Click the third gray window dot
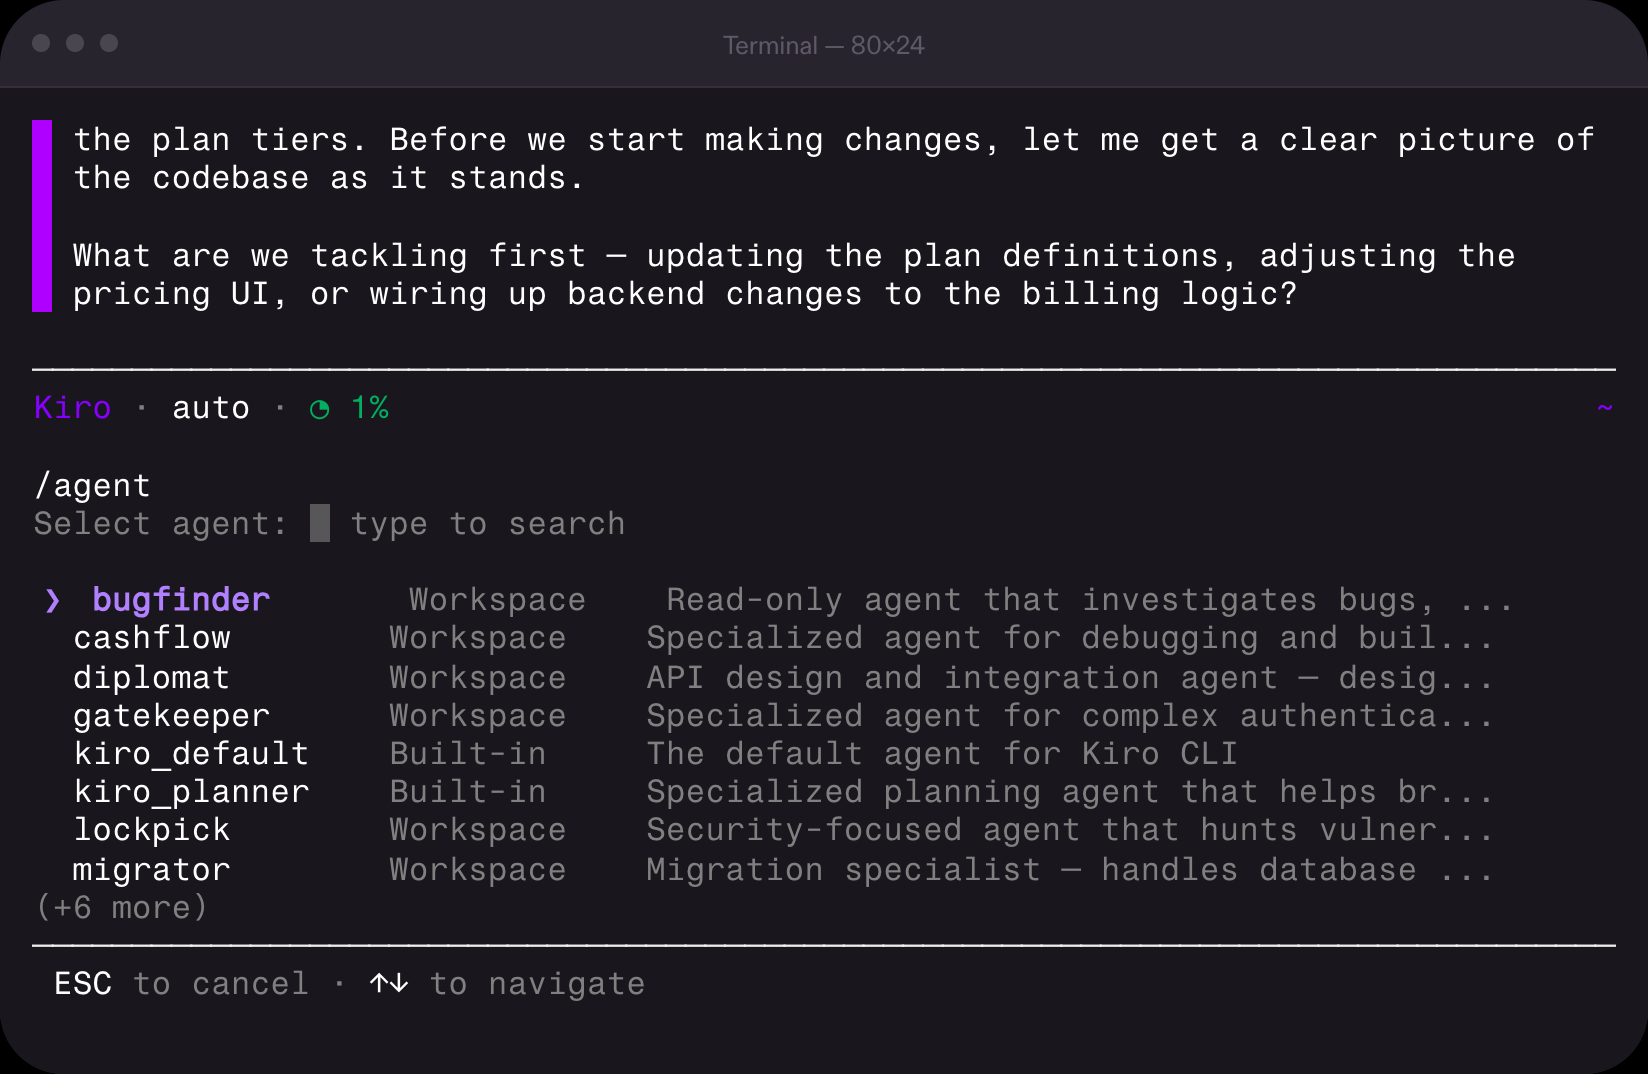 [x=109, y=43]
